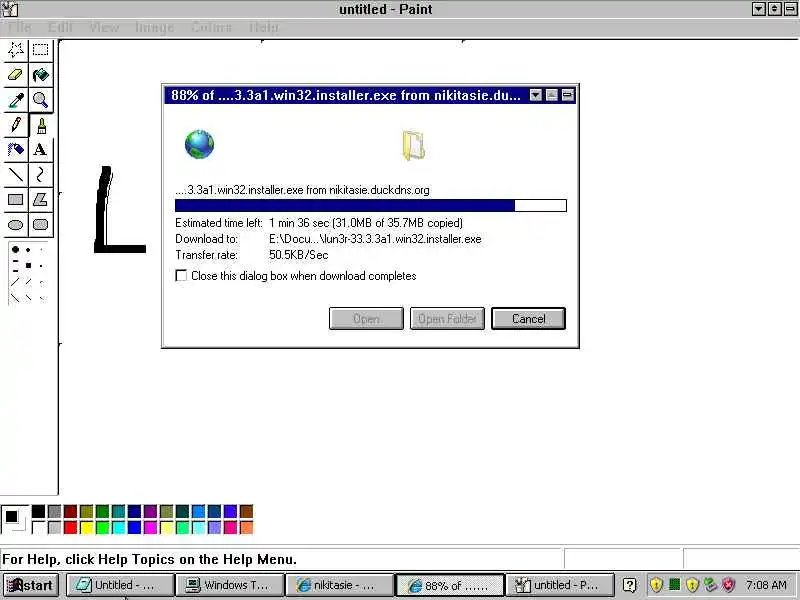800x600 pixels.
Task: Switch to the Untitled Notepad taskbar button
Action: click(120, 585)
